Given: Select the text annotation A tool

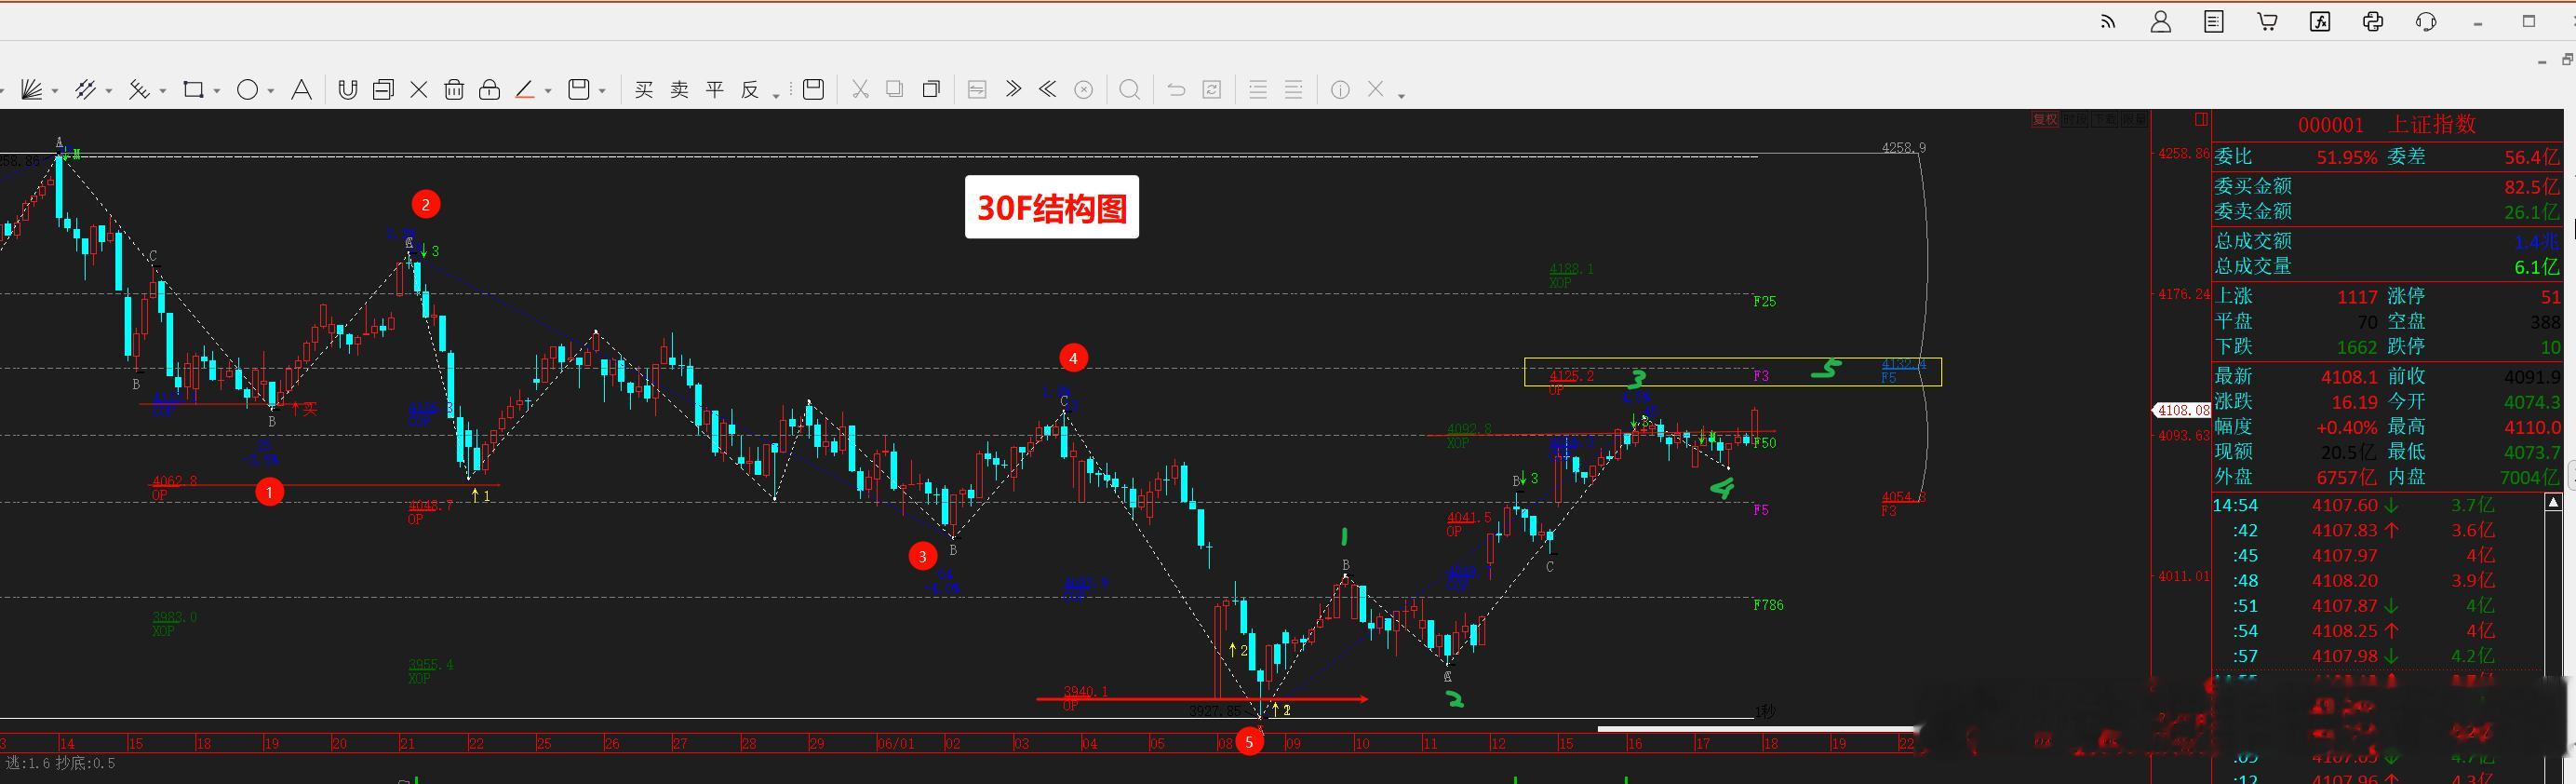Looking at the screenshot, I should pos(301,90).
